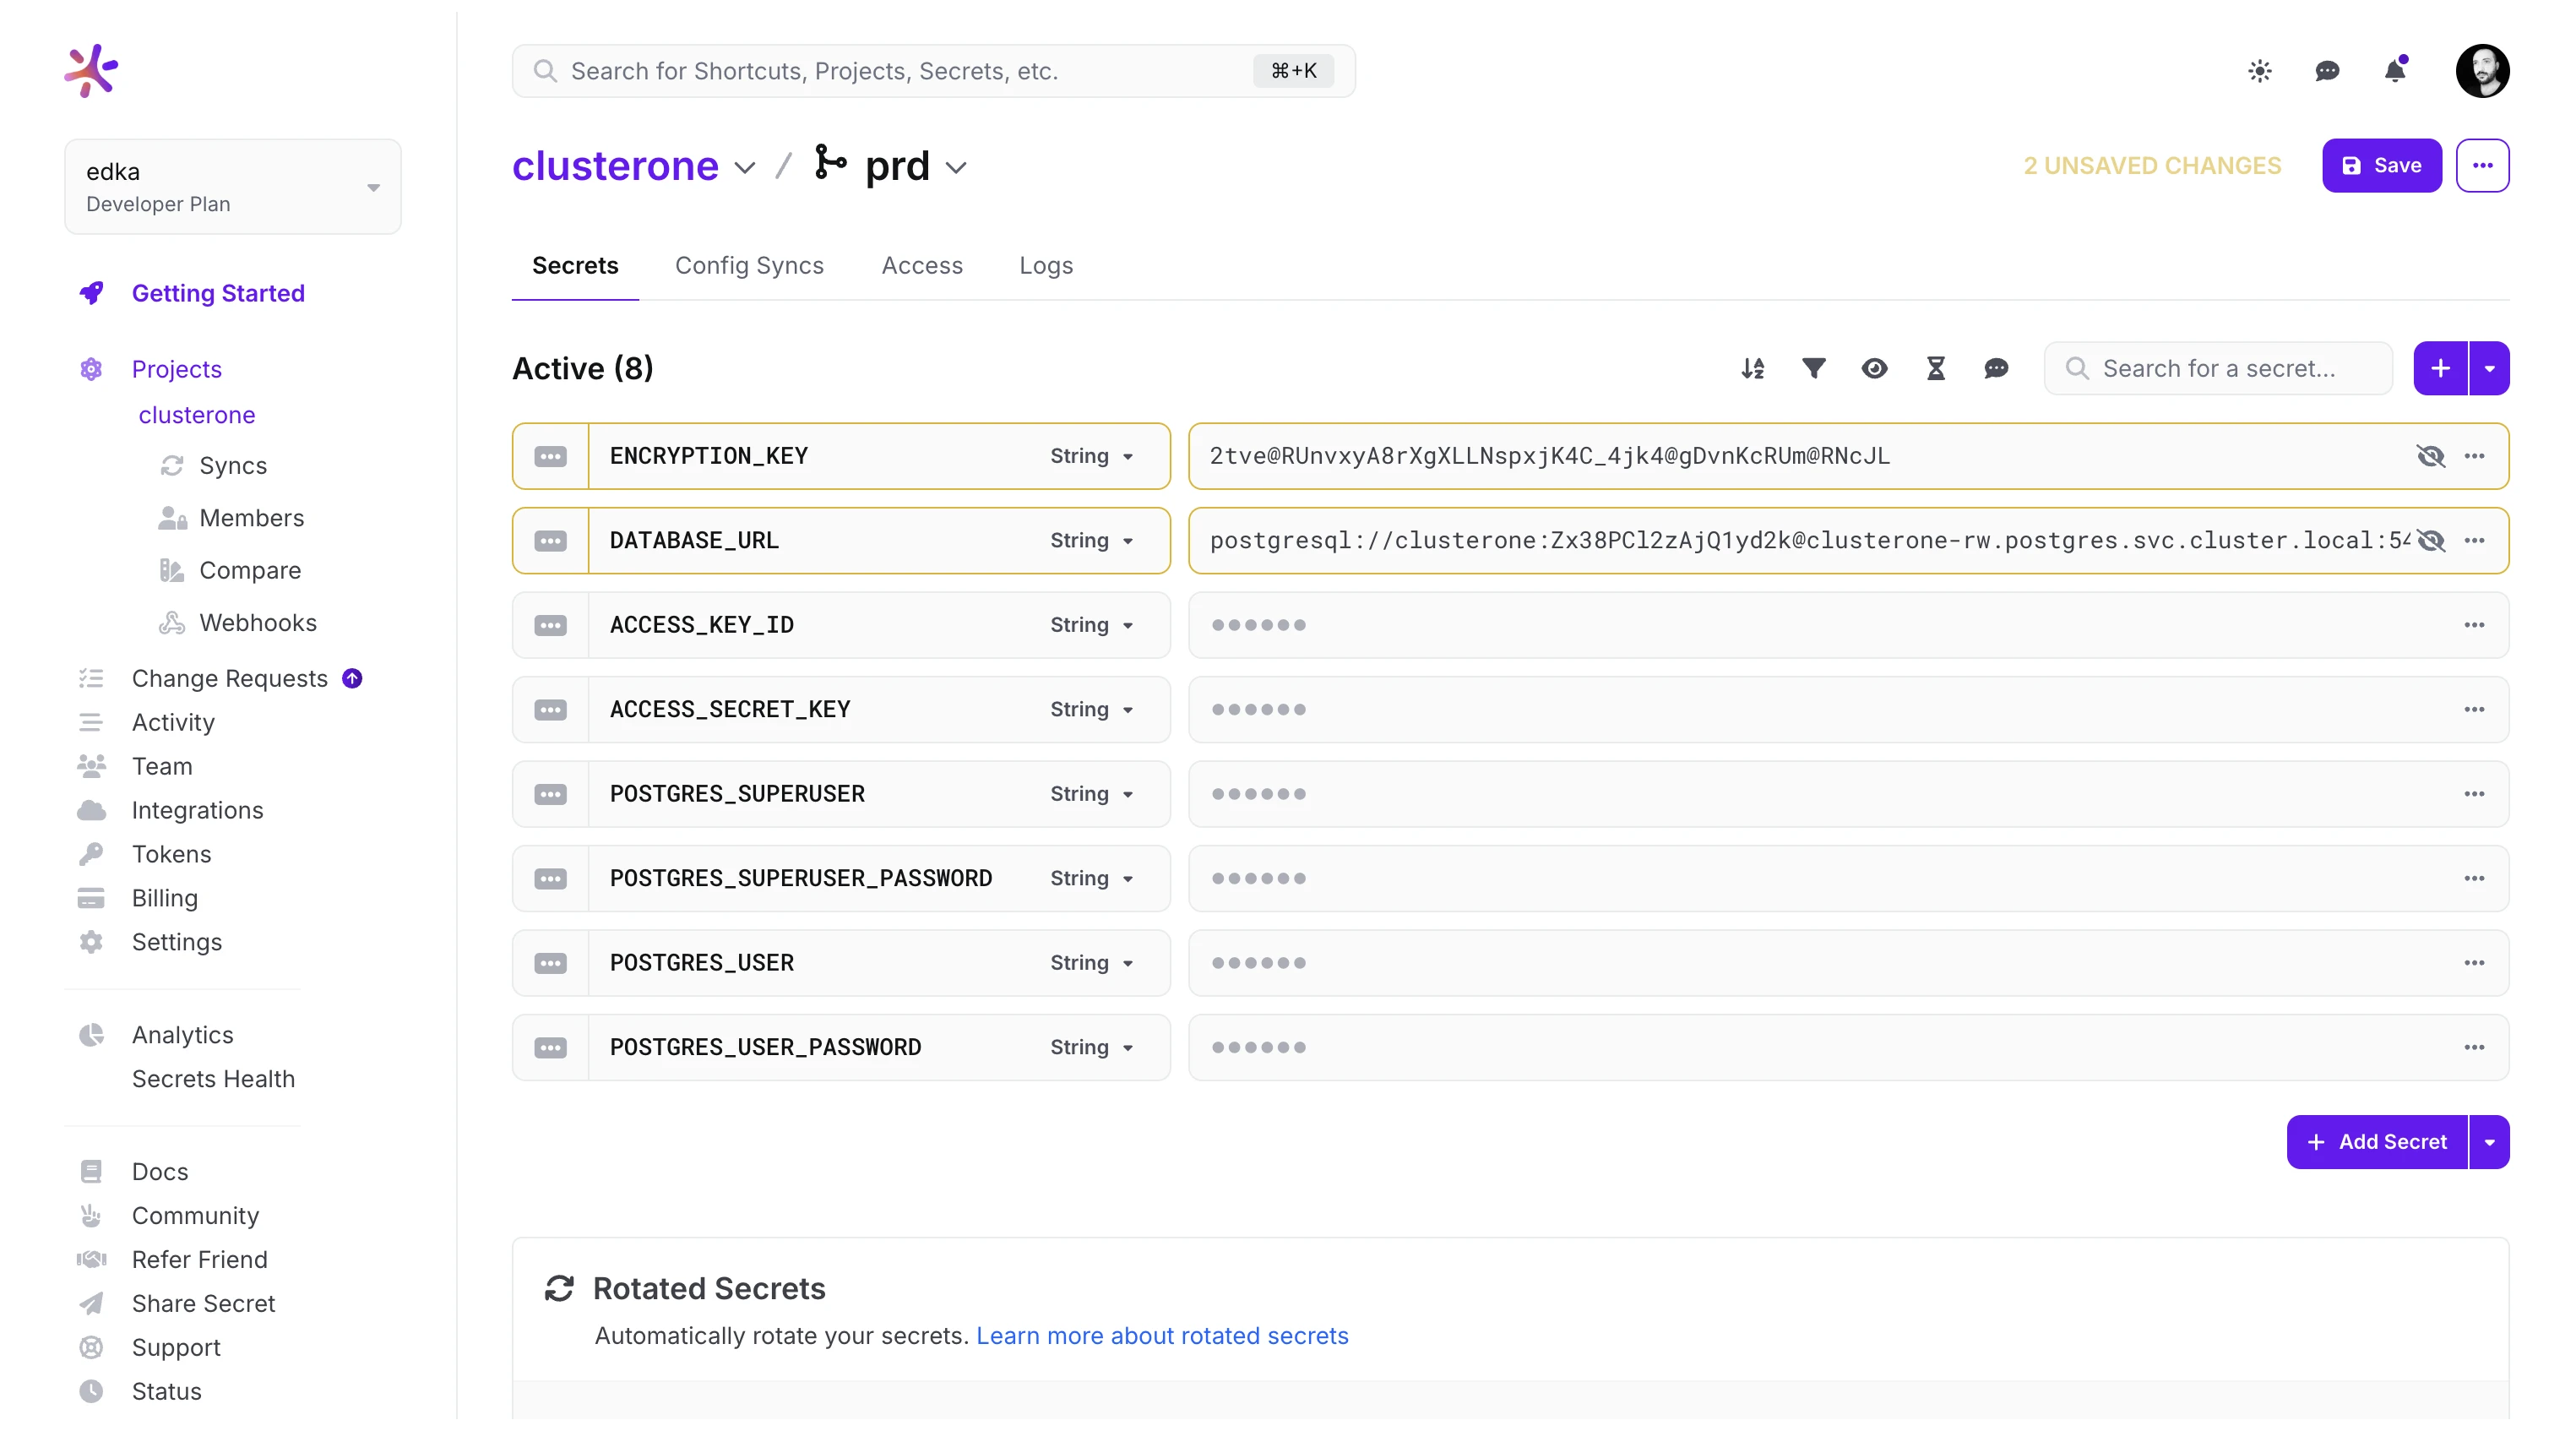The height and width of the screenshot is (1431, 2576).
Task: Open Share Secret in the sidebar
Action: coord(203,1303)
